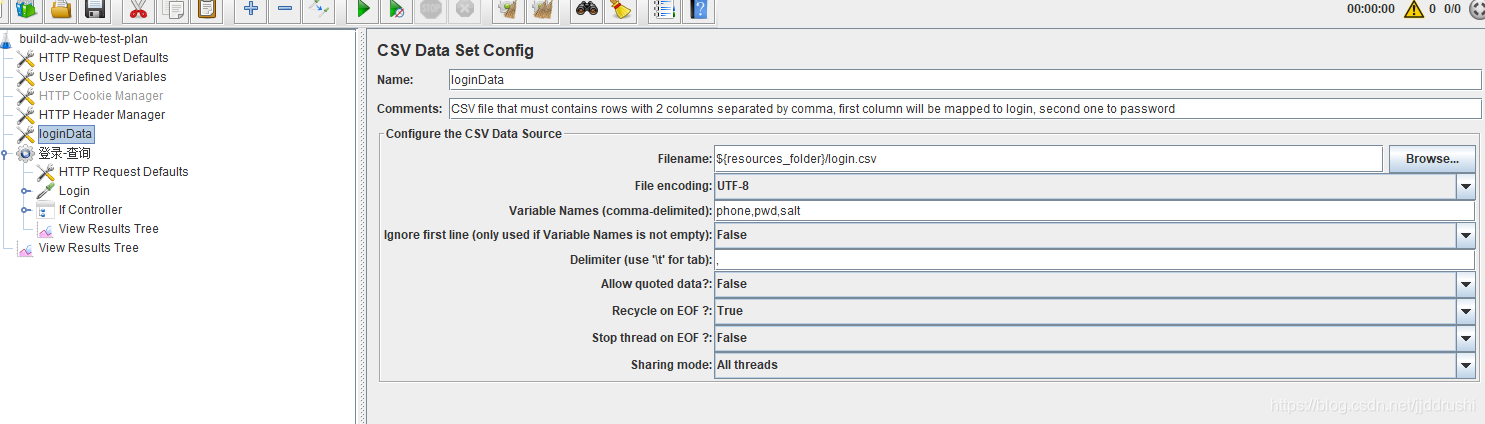Screen dimensions: 1485x424
Task: Click the greyed STOP test icon
Action: coord(431,10)
